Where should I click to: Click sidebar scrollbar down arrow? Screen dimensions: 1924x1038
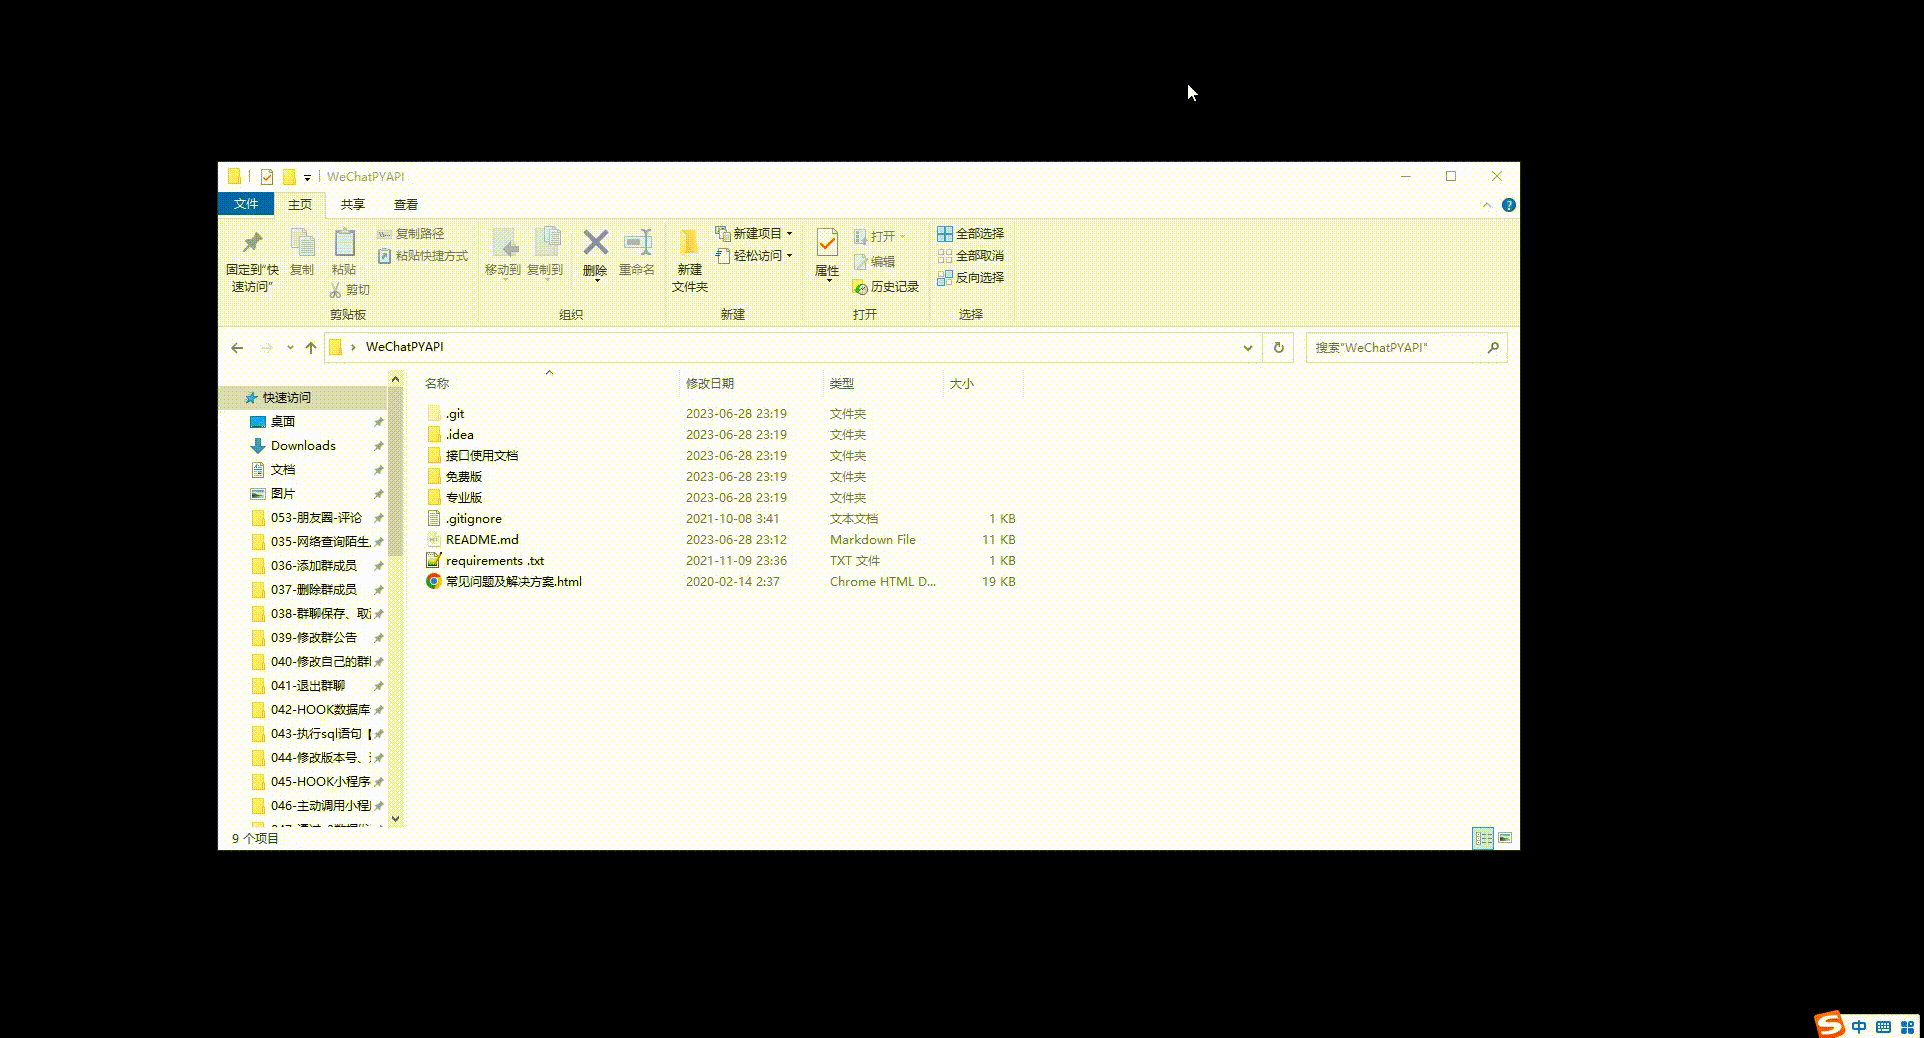click(395, 818)
